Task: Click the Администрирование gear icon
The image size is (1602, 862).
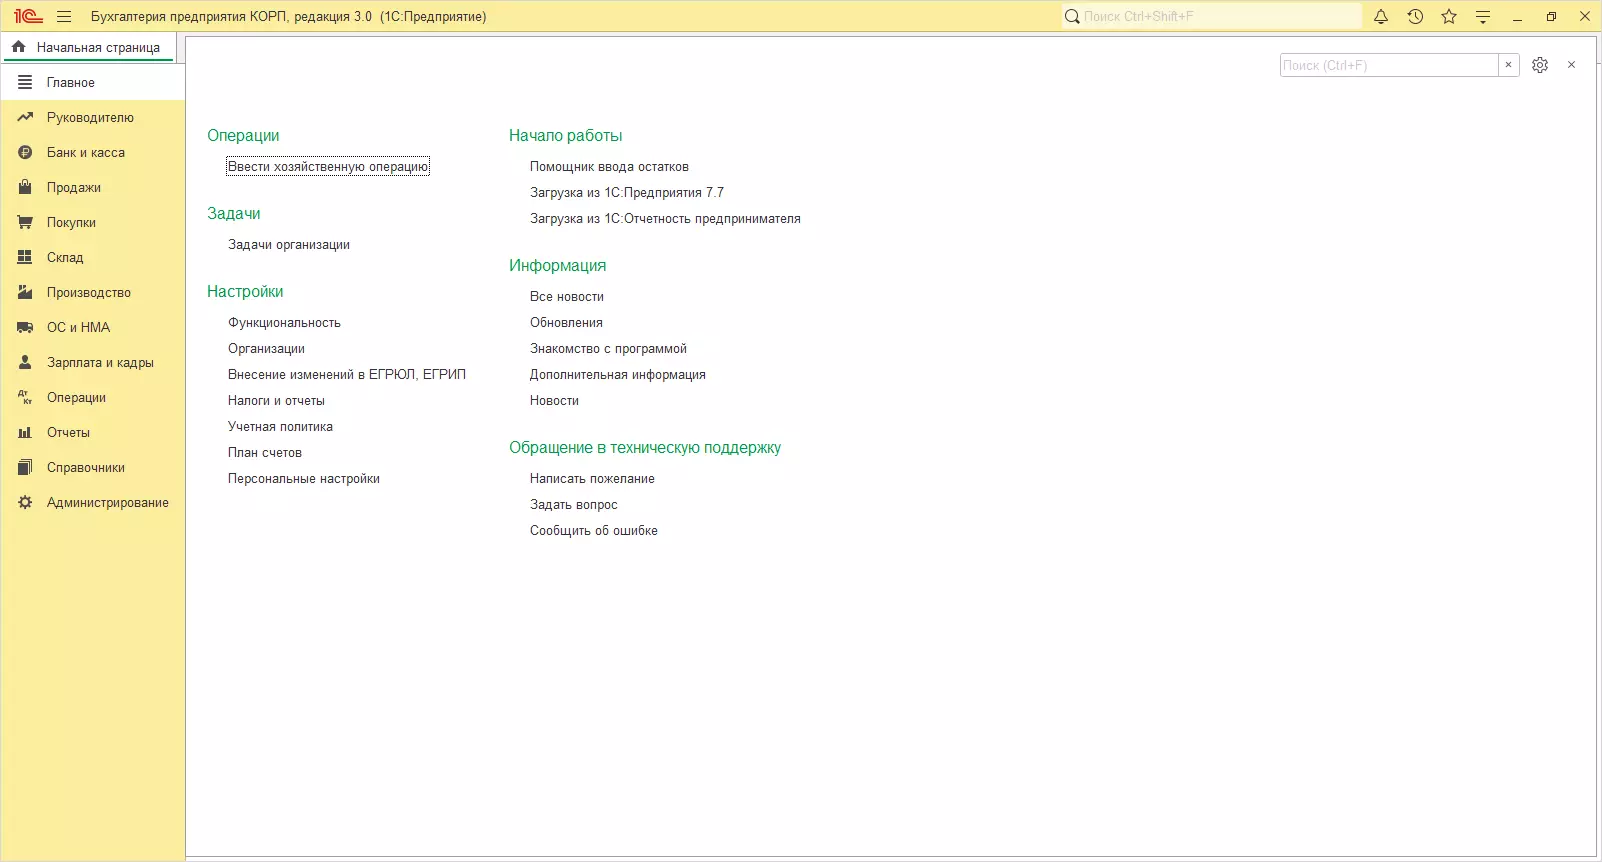Action: 25,502
